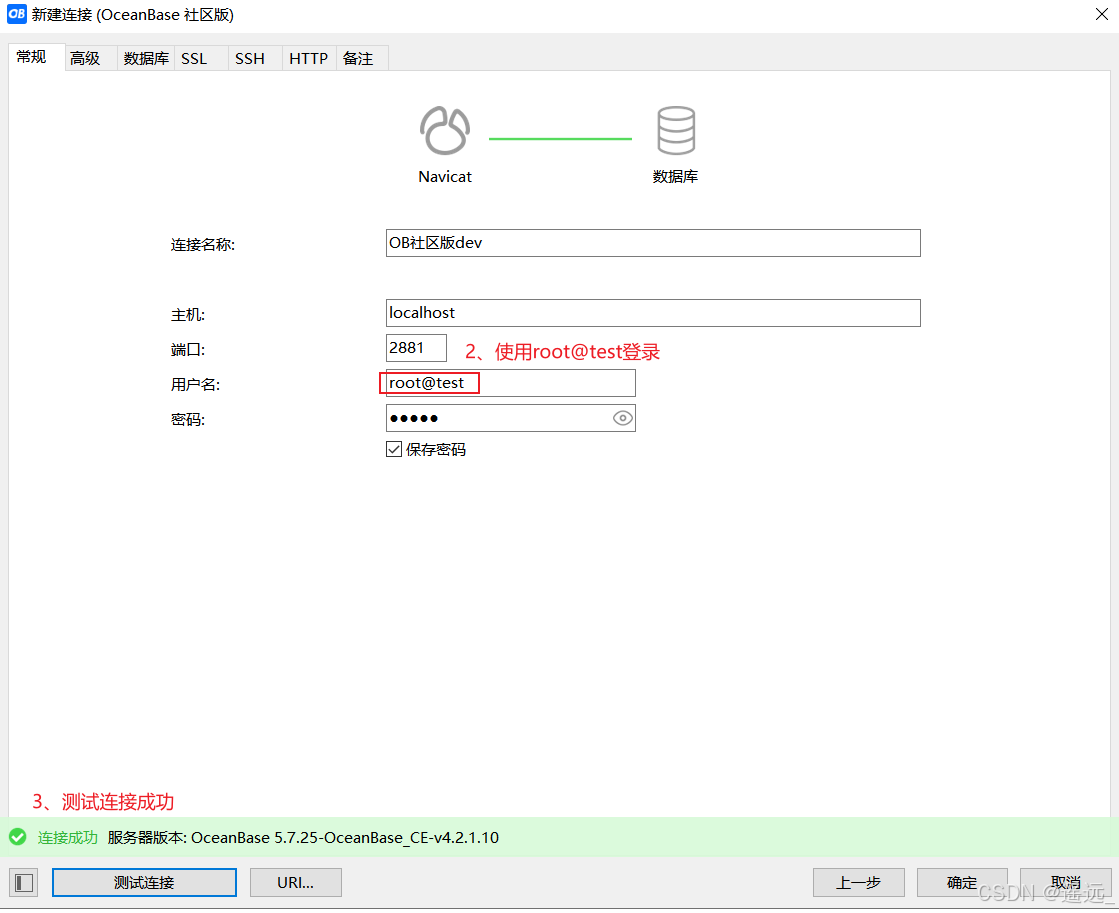Viewport: 1119px width, 913px height.
Task: Click the green connection success check icon
Action: click(x=18, y=837)
